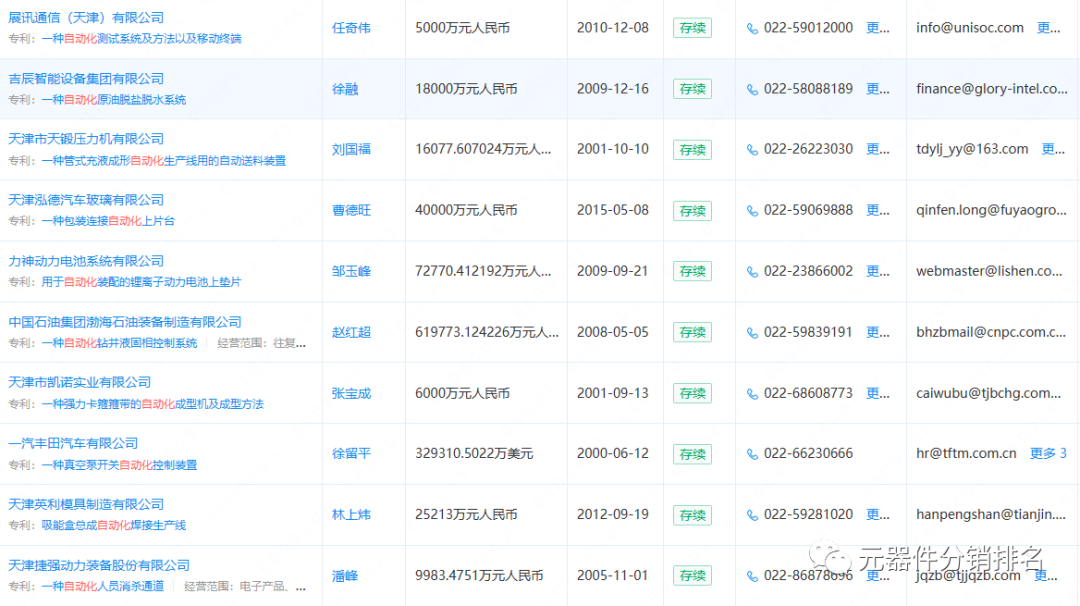Expand 更多 3 emails for hr@tftm.com.cn

(x=1048, y=454)
